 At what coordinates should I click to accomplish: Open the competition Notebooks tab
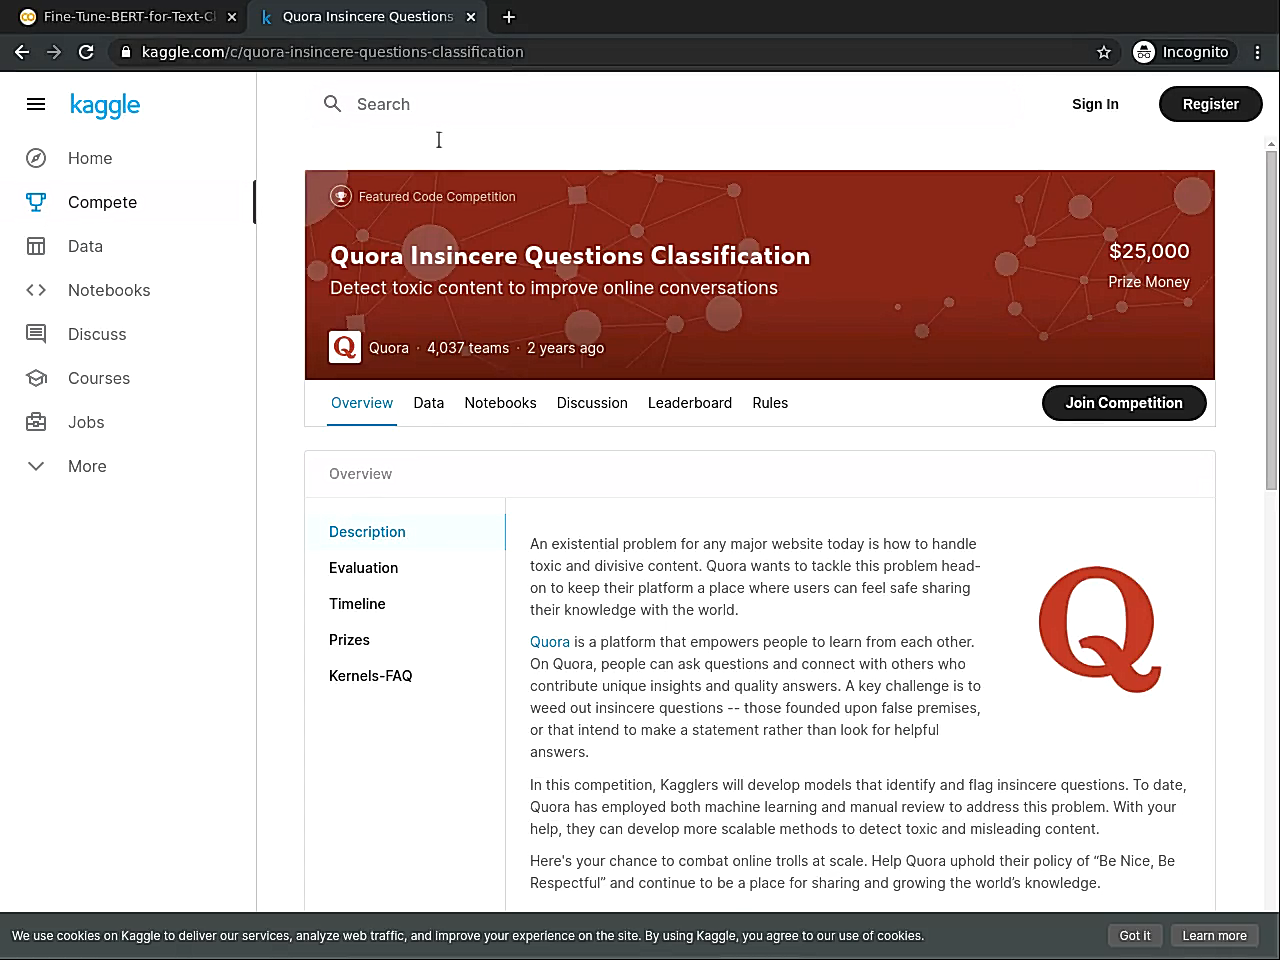click(x=500, y=403)
